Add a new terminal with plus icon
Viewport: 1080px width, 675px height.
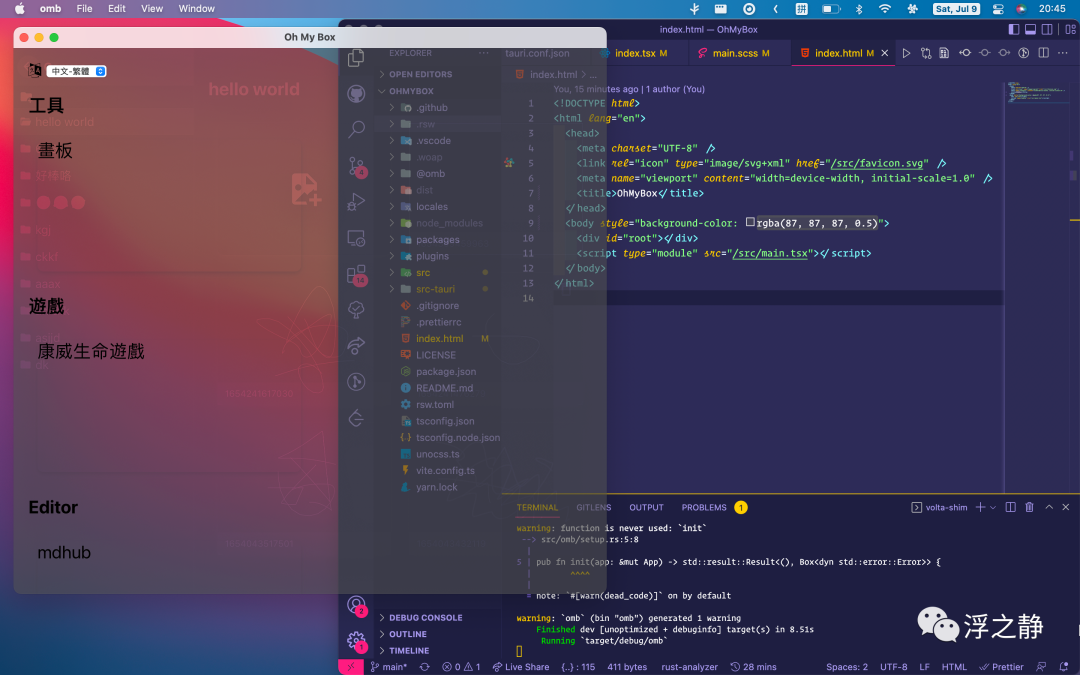click(x=980, y=507)
